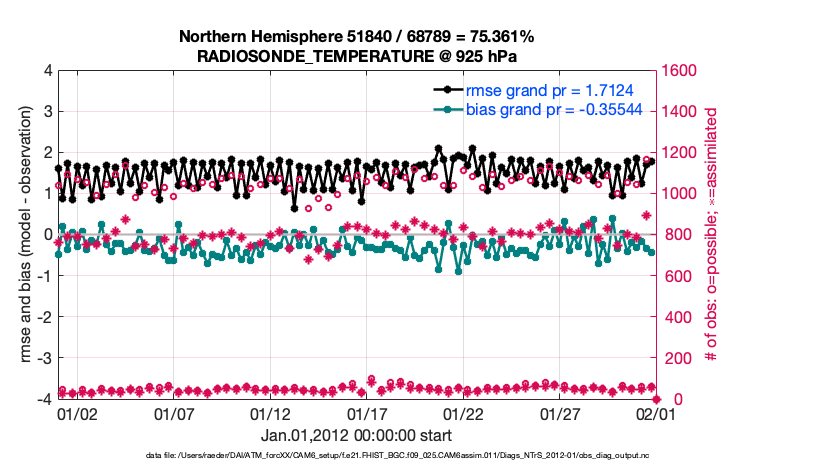
Task: Click the Northern Hemisphere title line
Action: (x=356, y=36)
